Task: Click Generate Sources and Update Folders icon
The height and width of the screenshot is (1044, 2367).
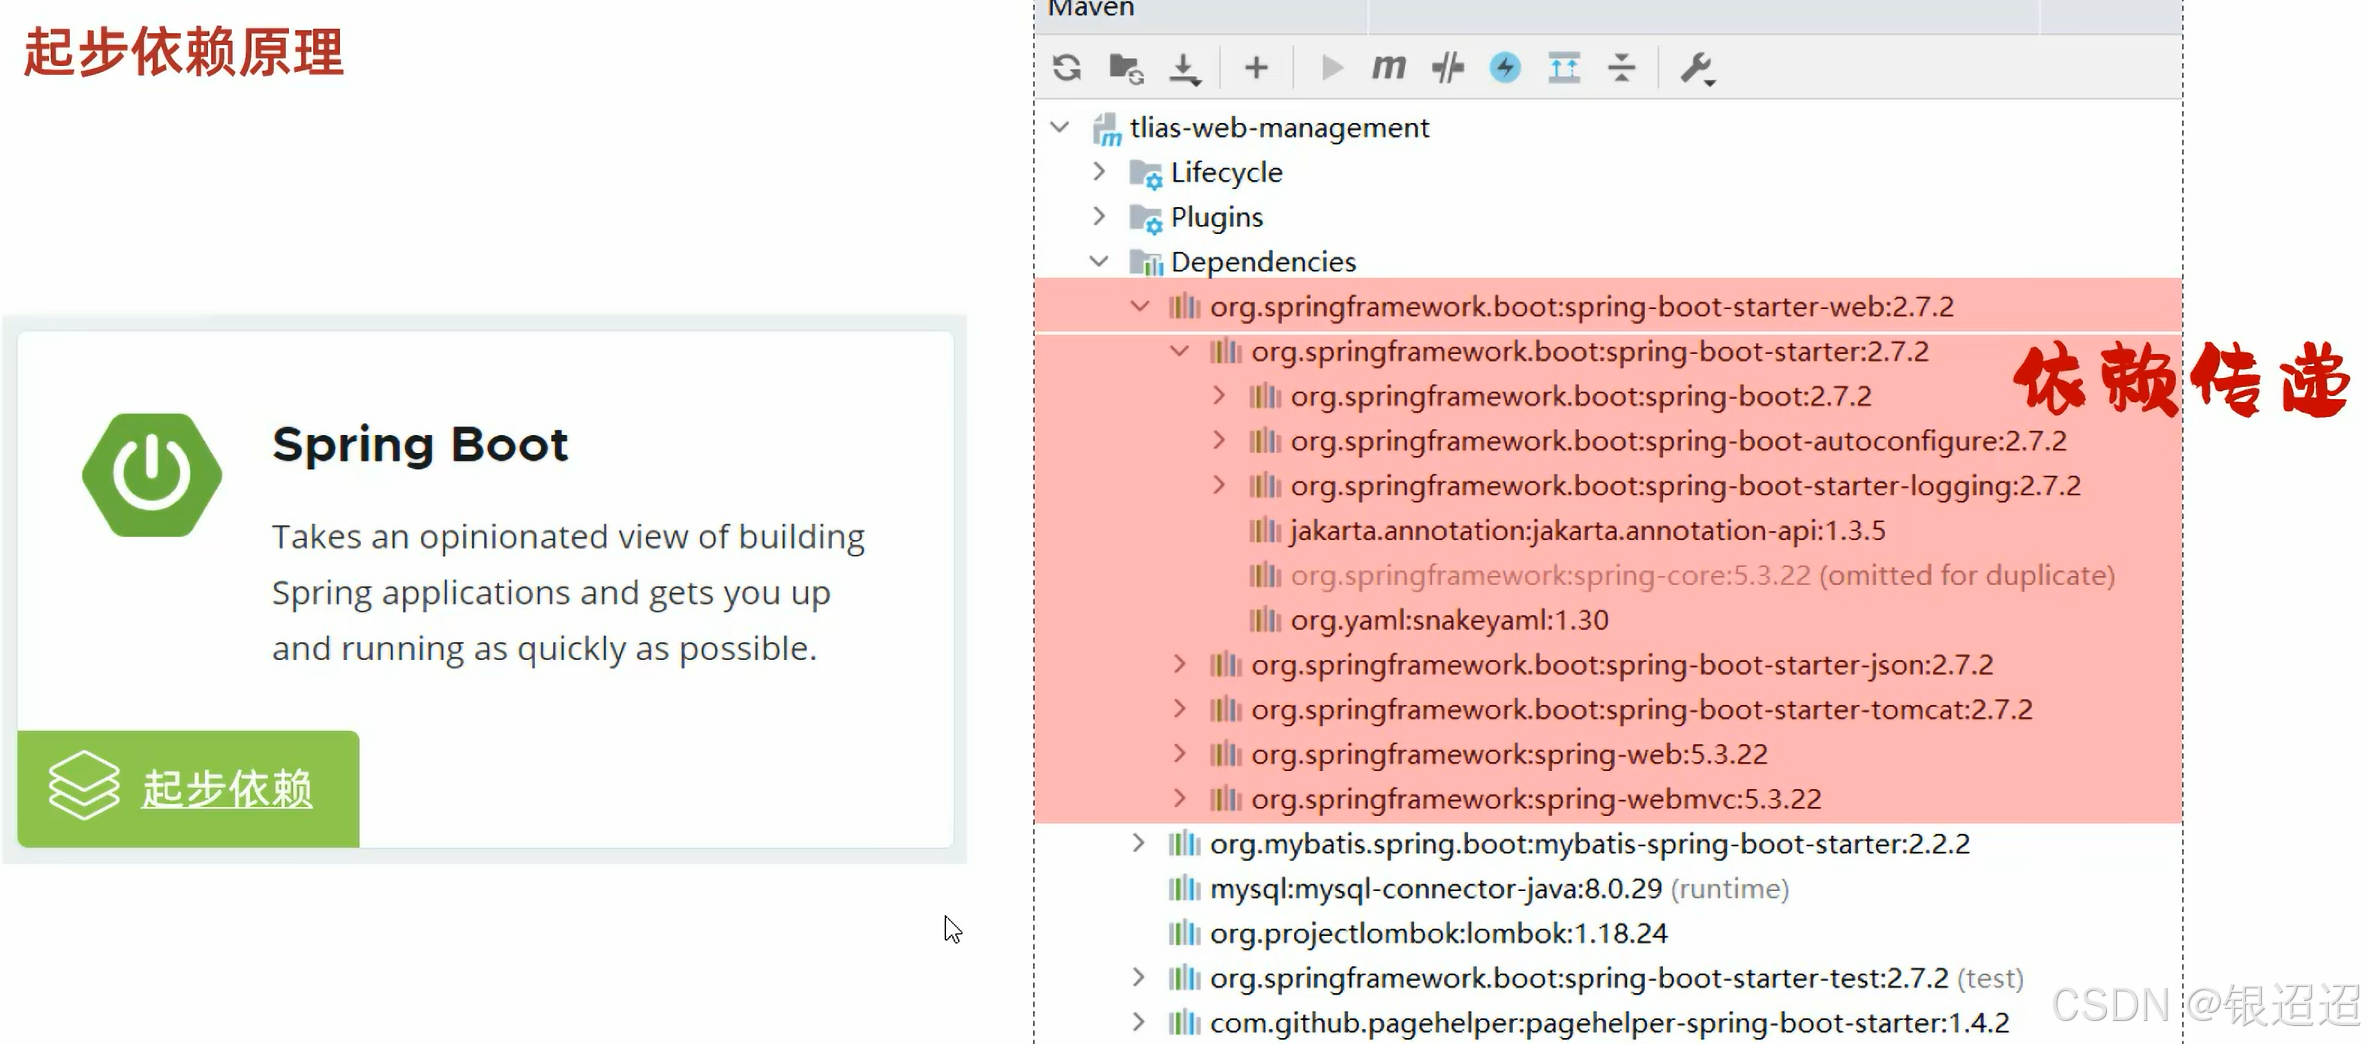Action: (x=1126, y=68)
